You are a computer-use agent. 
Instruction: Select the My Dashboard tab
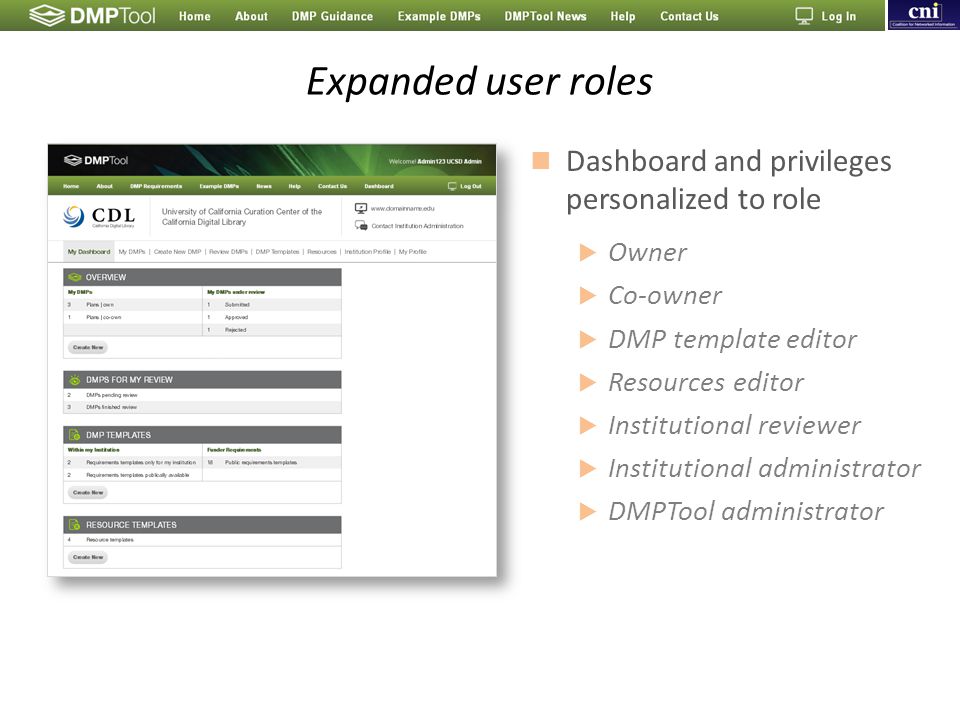tap(89, 252)
